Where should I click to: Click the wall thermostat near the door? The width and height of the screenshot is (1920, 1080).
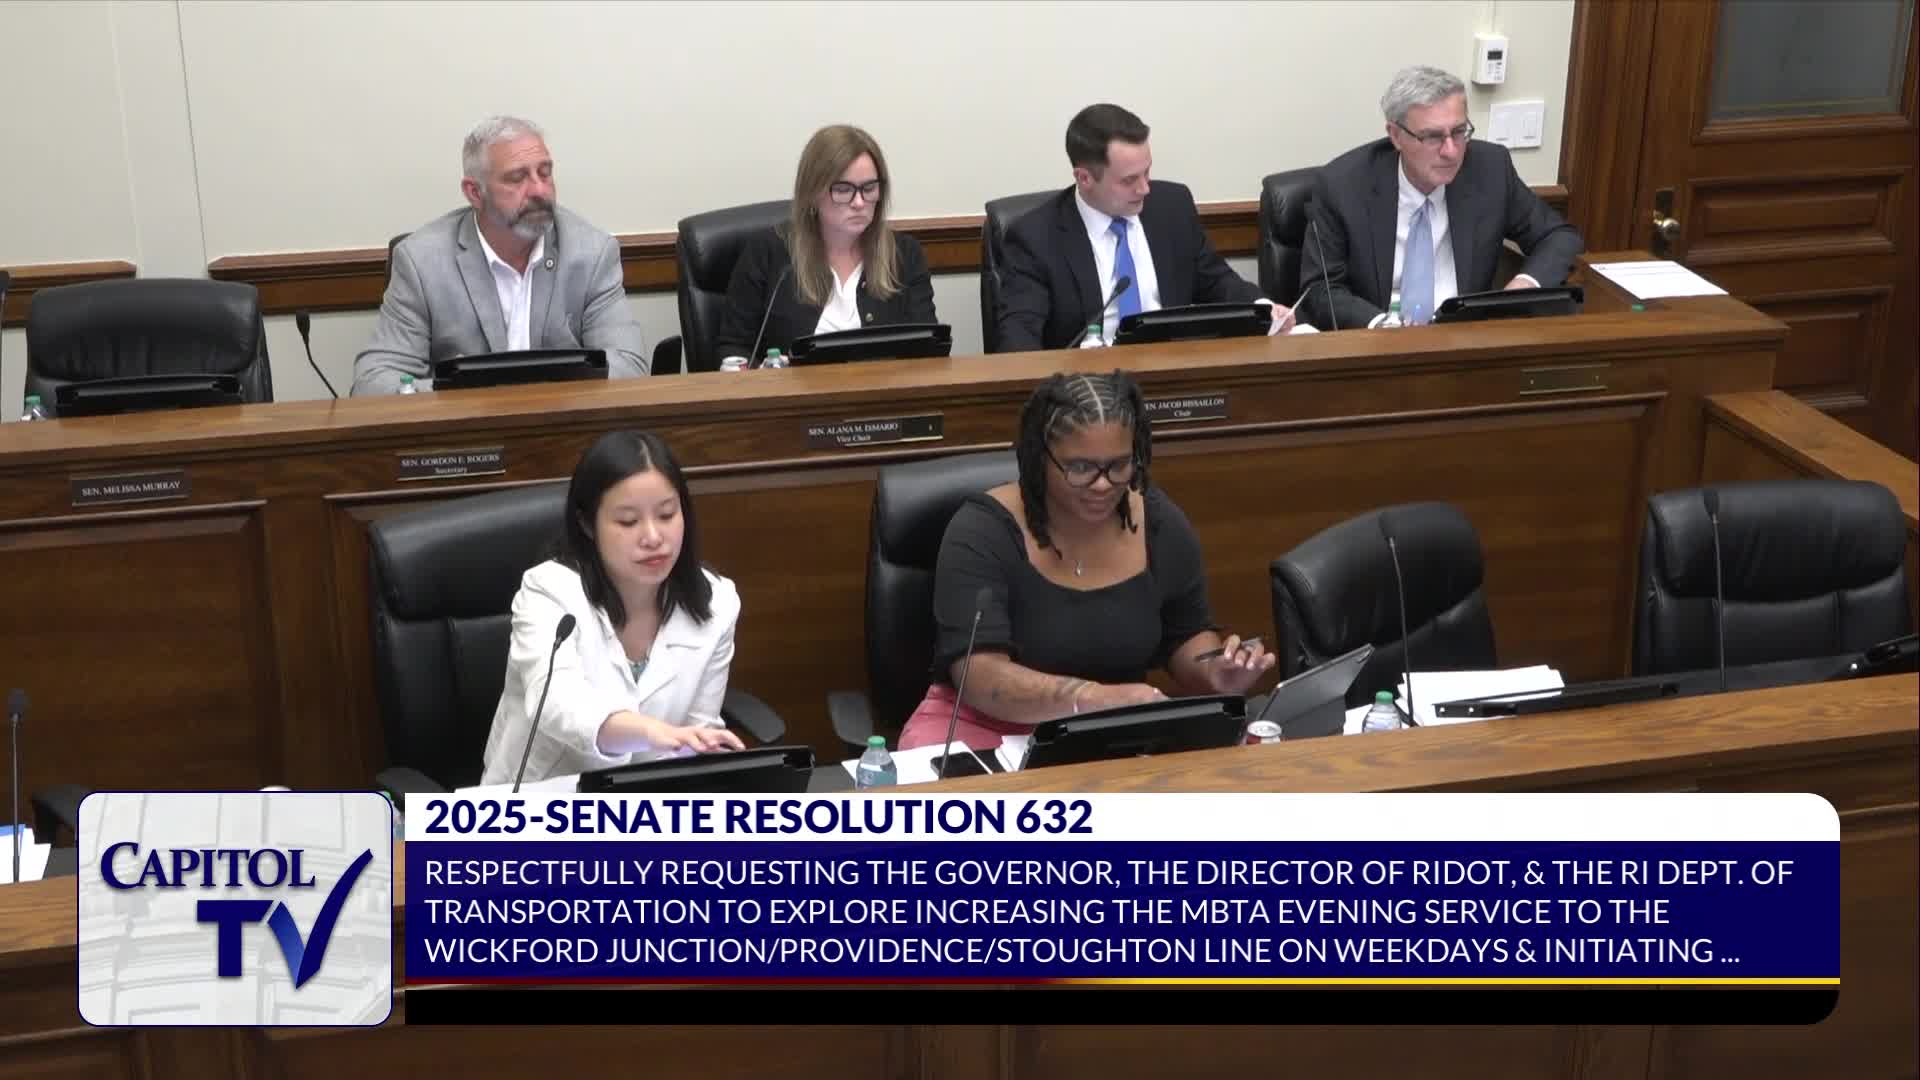pyautogui.click(x=1489, y=60)
